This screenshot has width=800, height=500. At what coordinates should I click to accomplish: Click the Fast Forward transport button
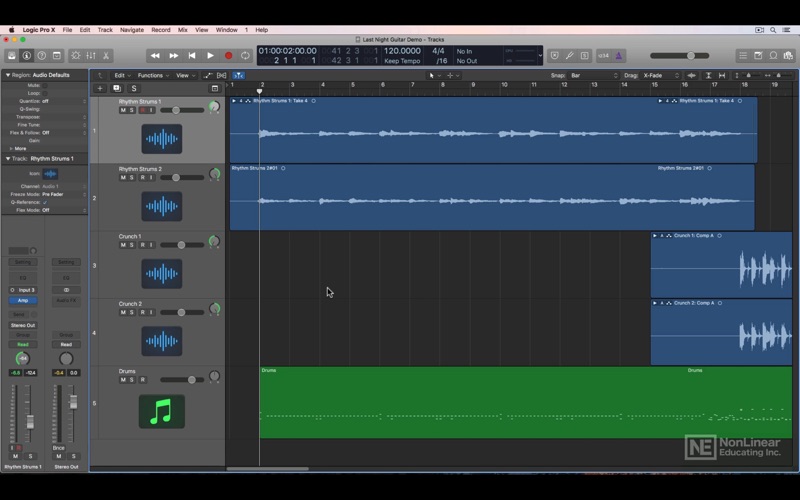click(x=173, y=56)
